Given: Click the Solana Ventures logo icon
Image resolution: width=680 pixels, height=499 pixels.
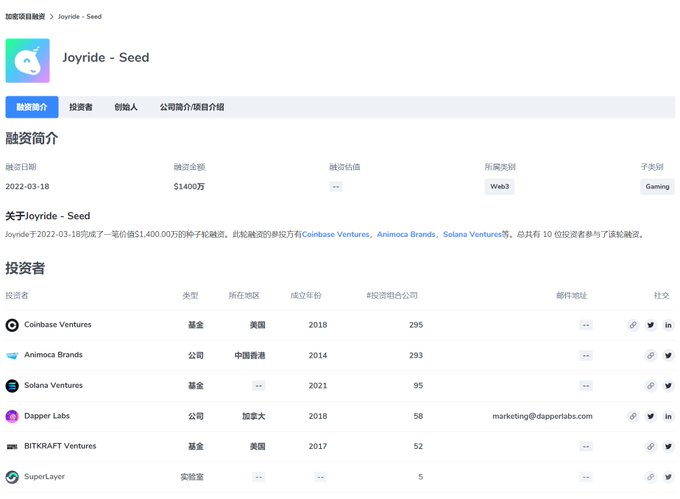Looking at the screenshot, I should (12, 385).
